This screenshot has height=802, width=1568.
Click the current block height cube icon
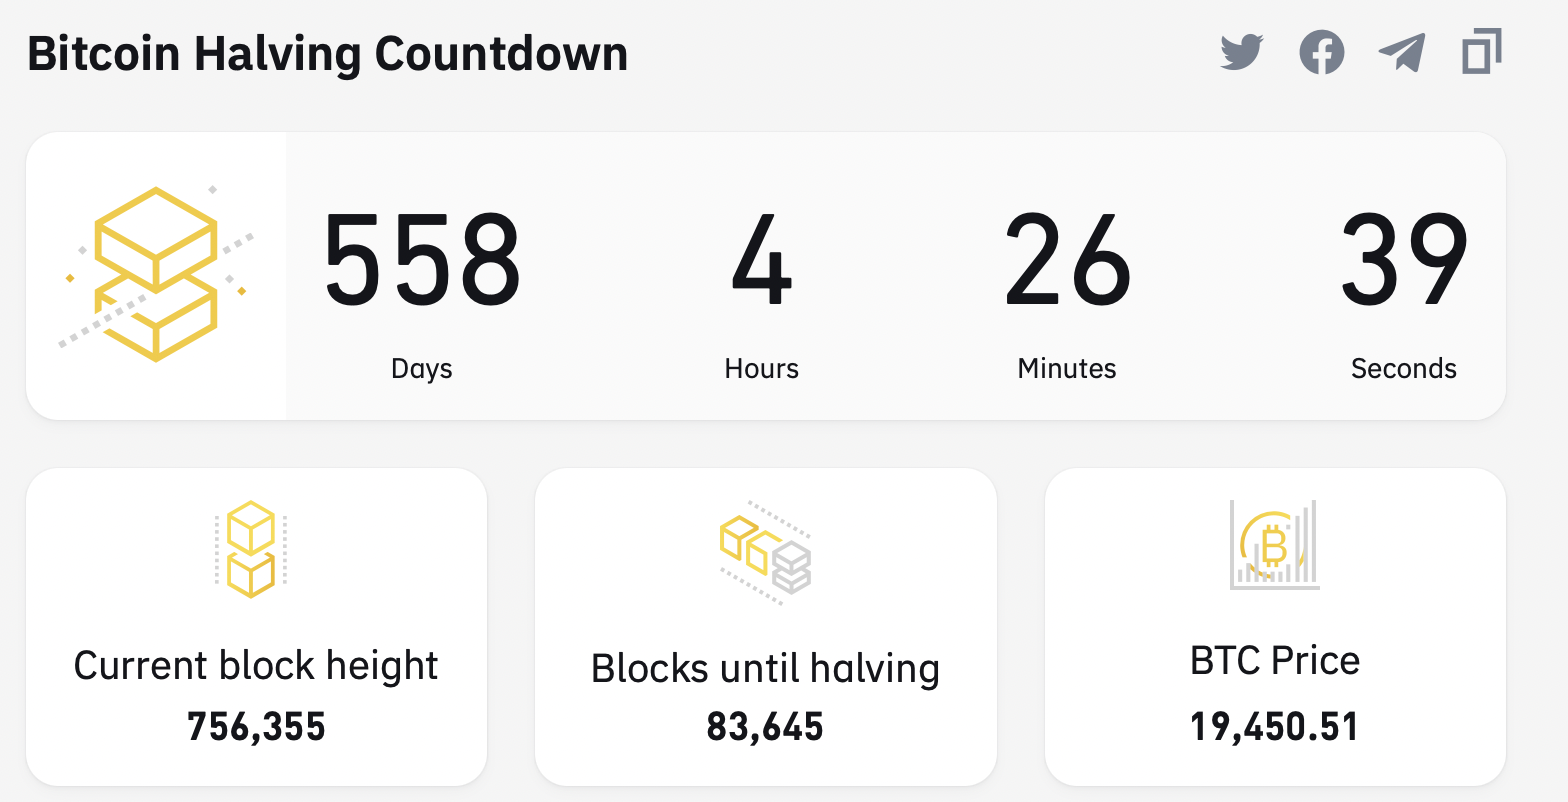click(251, 549)
